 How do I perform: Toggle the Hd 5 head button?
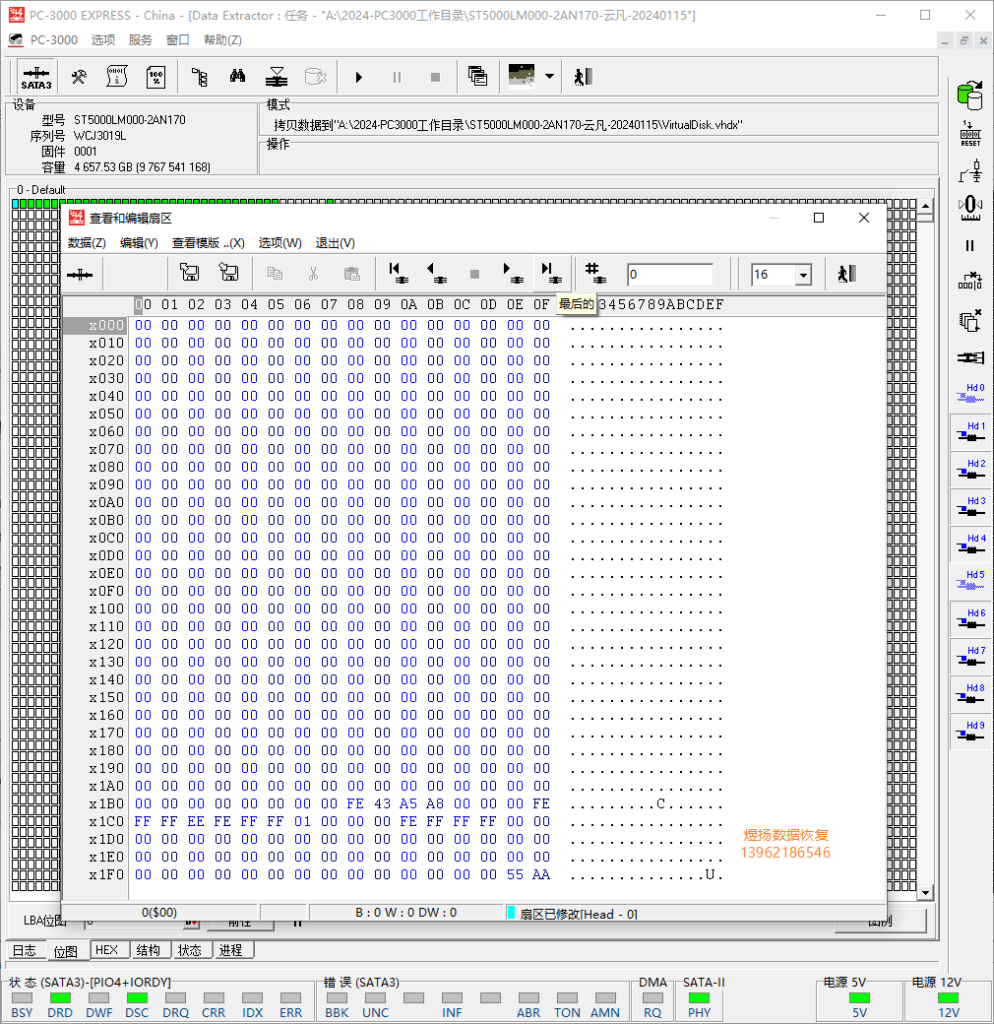coord(970,580)
